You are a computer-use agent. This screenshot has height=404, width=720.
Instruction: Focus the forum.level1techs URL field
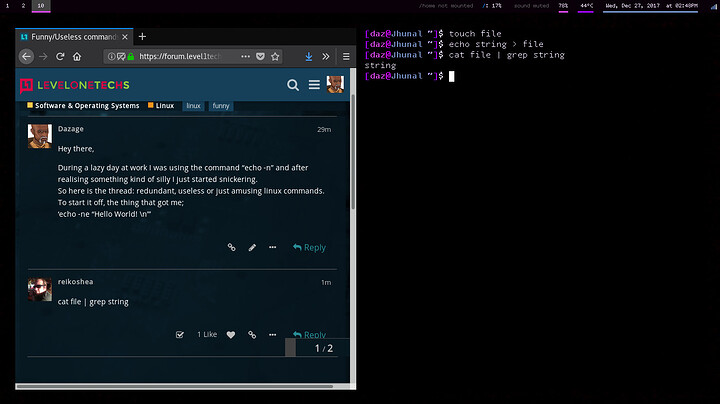(180, 56)
